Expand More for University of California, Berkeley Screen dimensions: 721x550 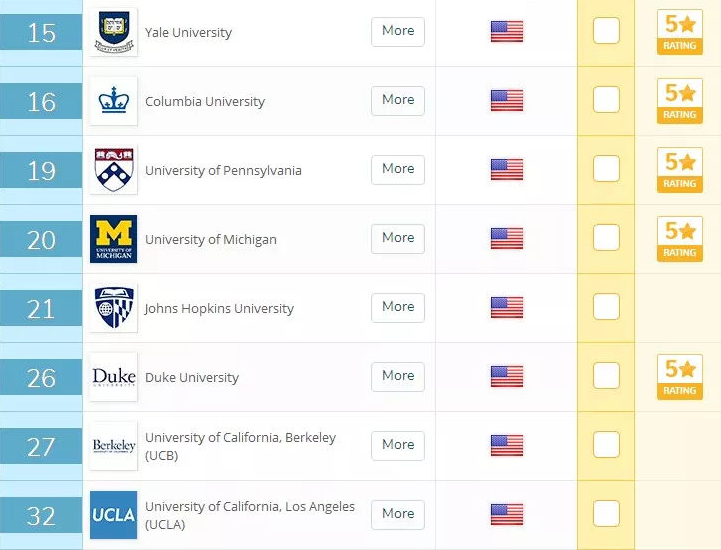[398, 446]
